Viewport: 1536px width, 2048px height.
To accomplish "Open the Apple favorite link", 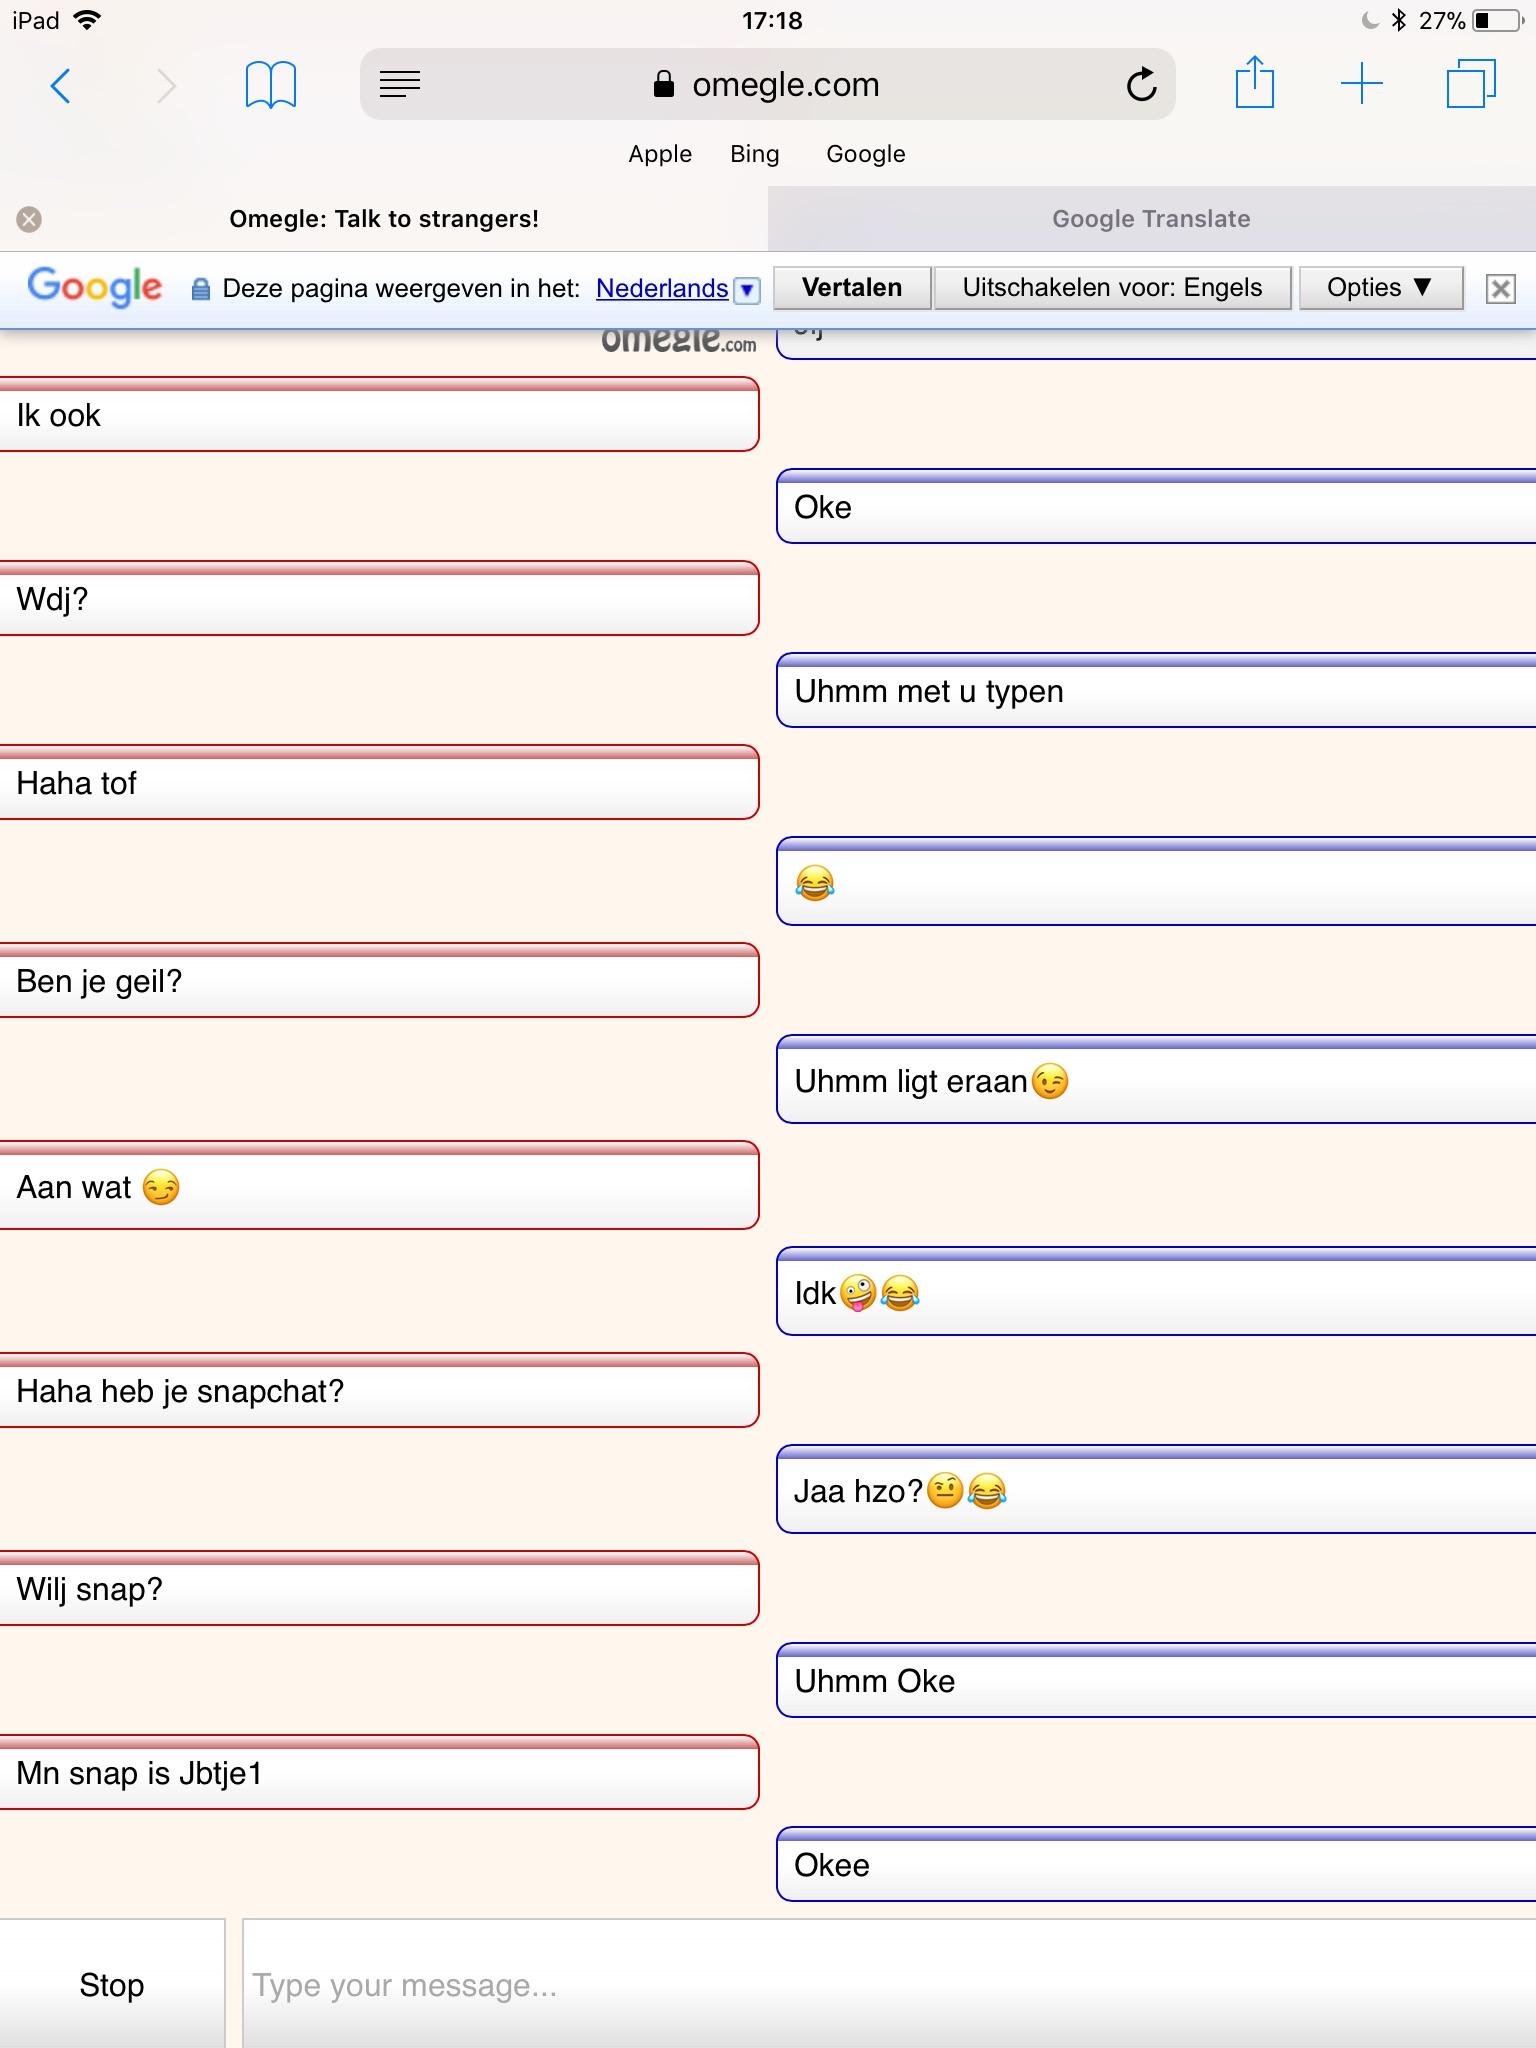I will tap(660, 154).
